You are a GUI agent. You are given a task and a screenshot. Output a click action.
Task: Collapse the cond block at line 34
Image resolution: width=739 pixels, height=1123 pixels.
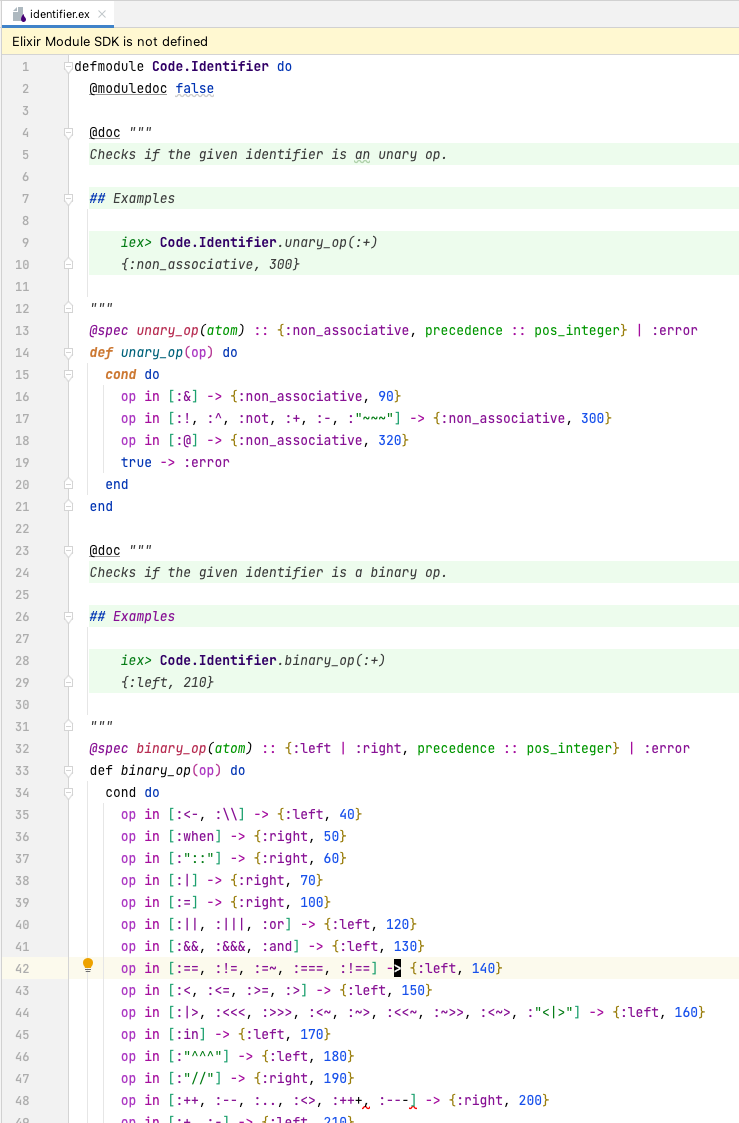point(69,793)
